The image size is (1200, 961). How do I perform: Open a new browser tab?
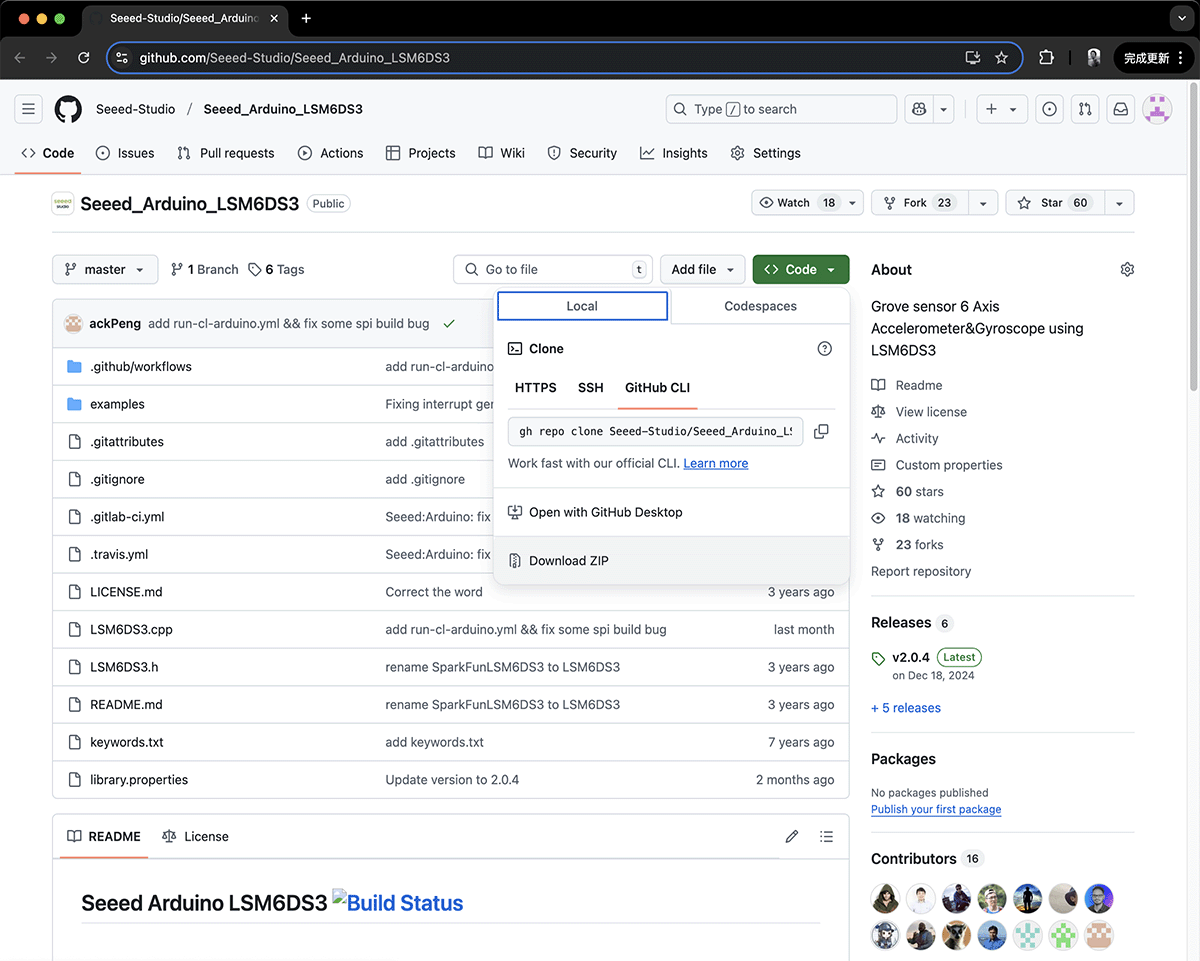point(306,18)
